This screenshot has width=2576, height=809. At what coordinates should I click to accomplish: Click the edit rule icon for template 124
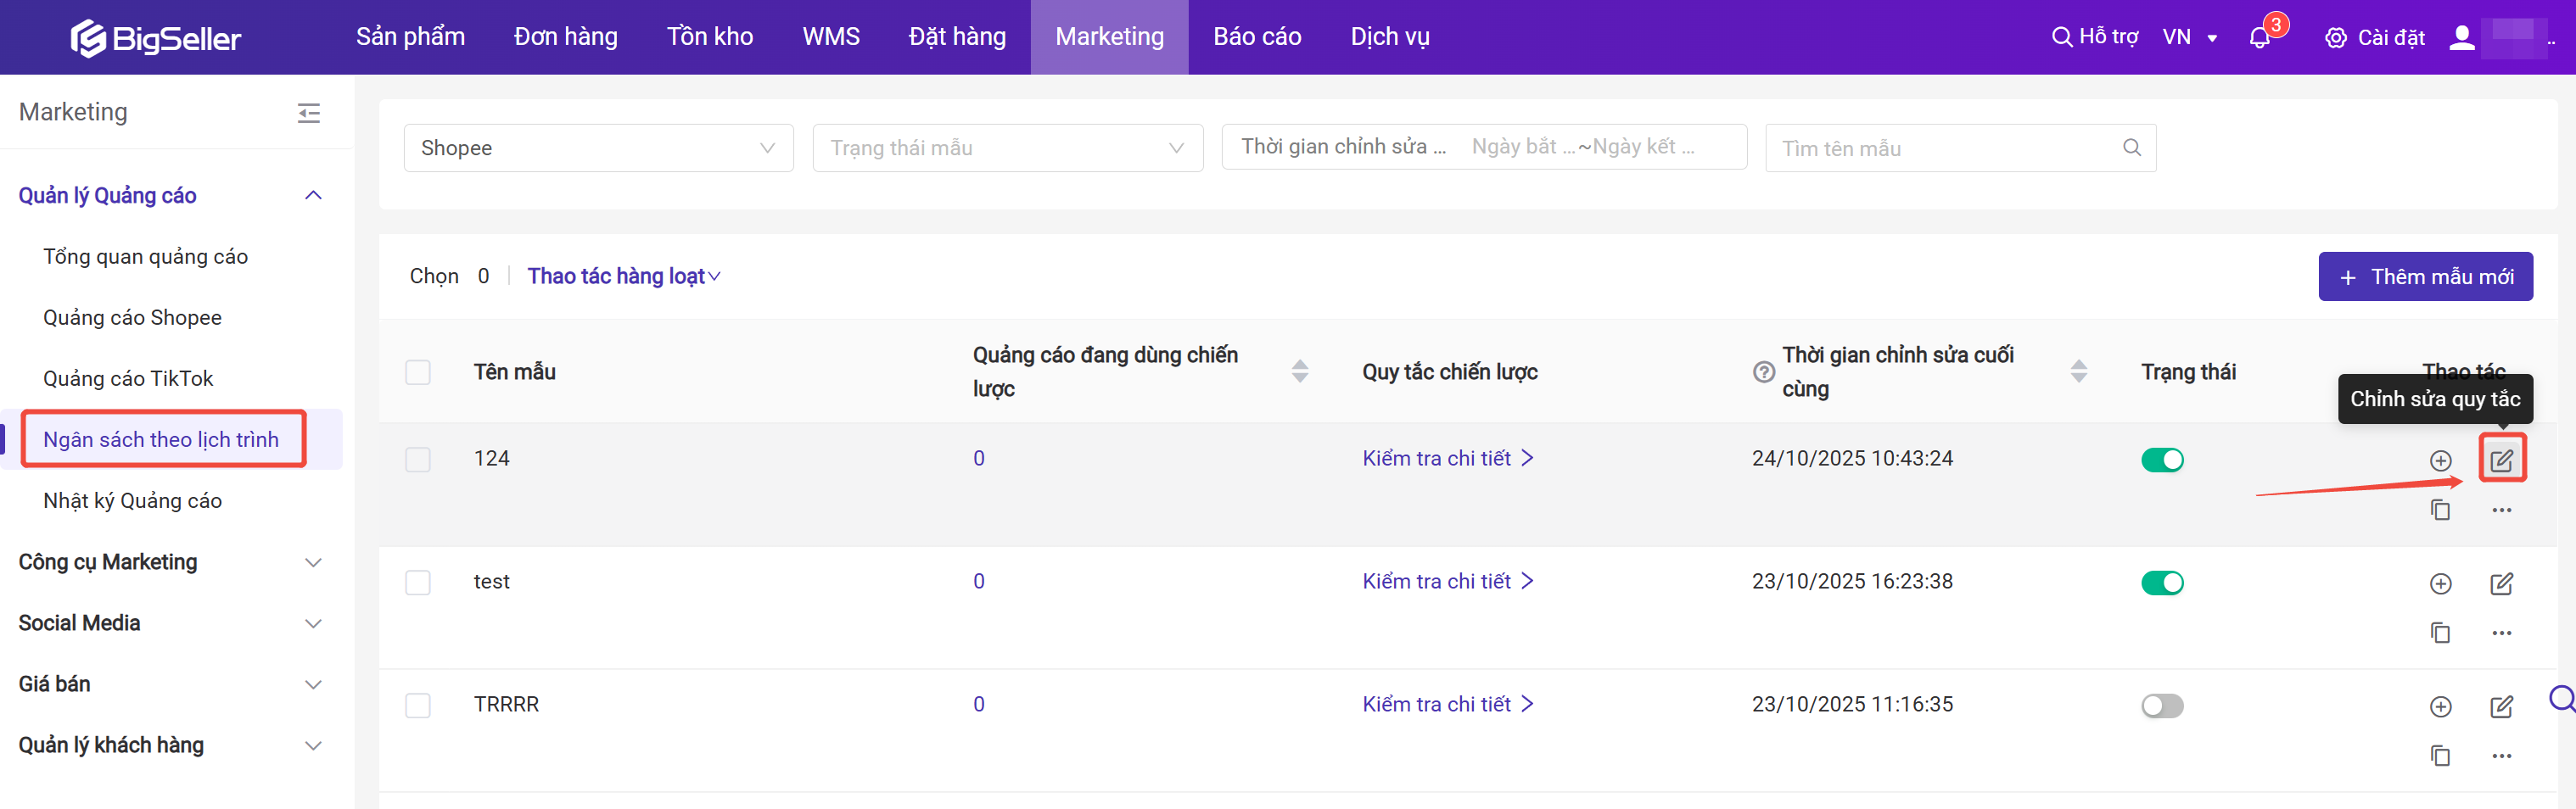tap(2501, 460)
